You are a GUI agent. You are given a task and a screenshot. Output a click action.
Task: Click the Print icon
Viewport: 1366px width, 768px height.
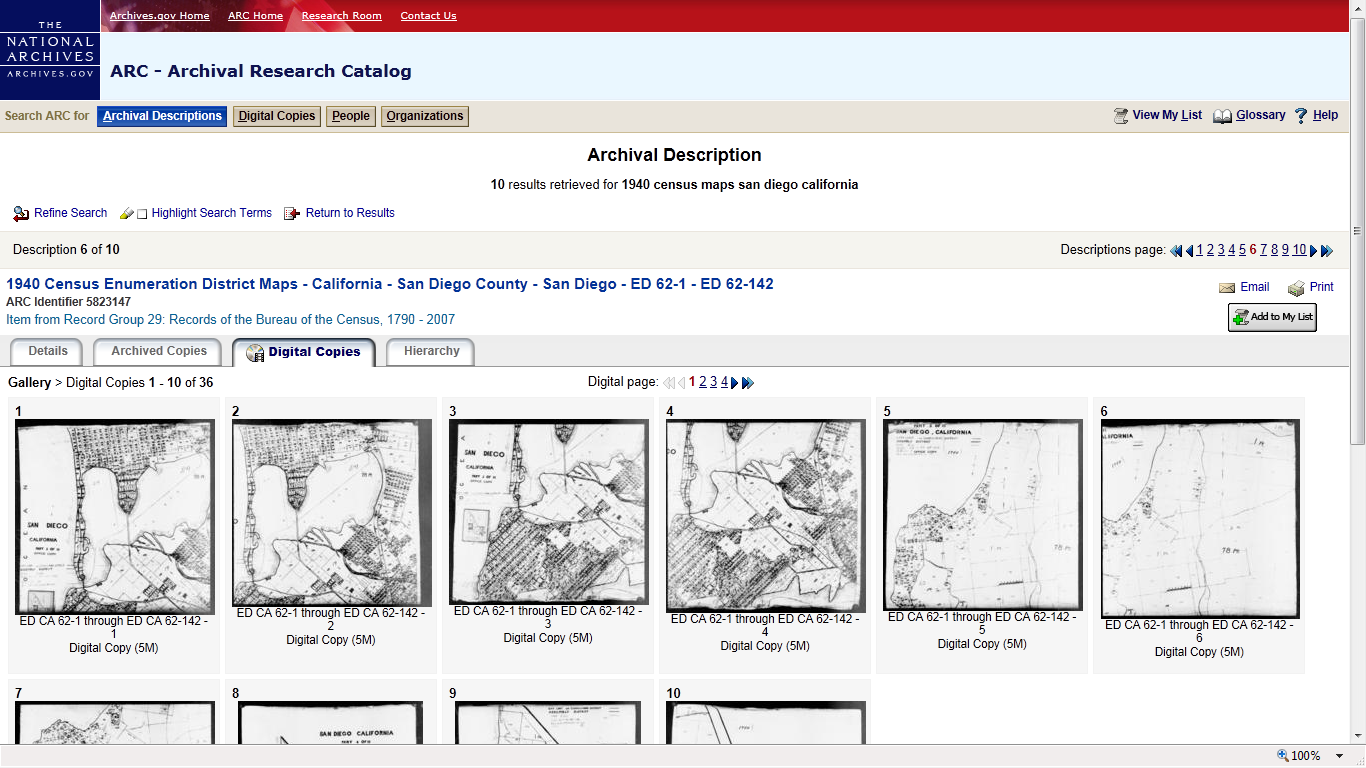(x=1295, y=287)
